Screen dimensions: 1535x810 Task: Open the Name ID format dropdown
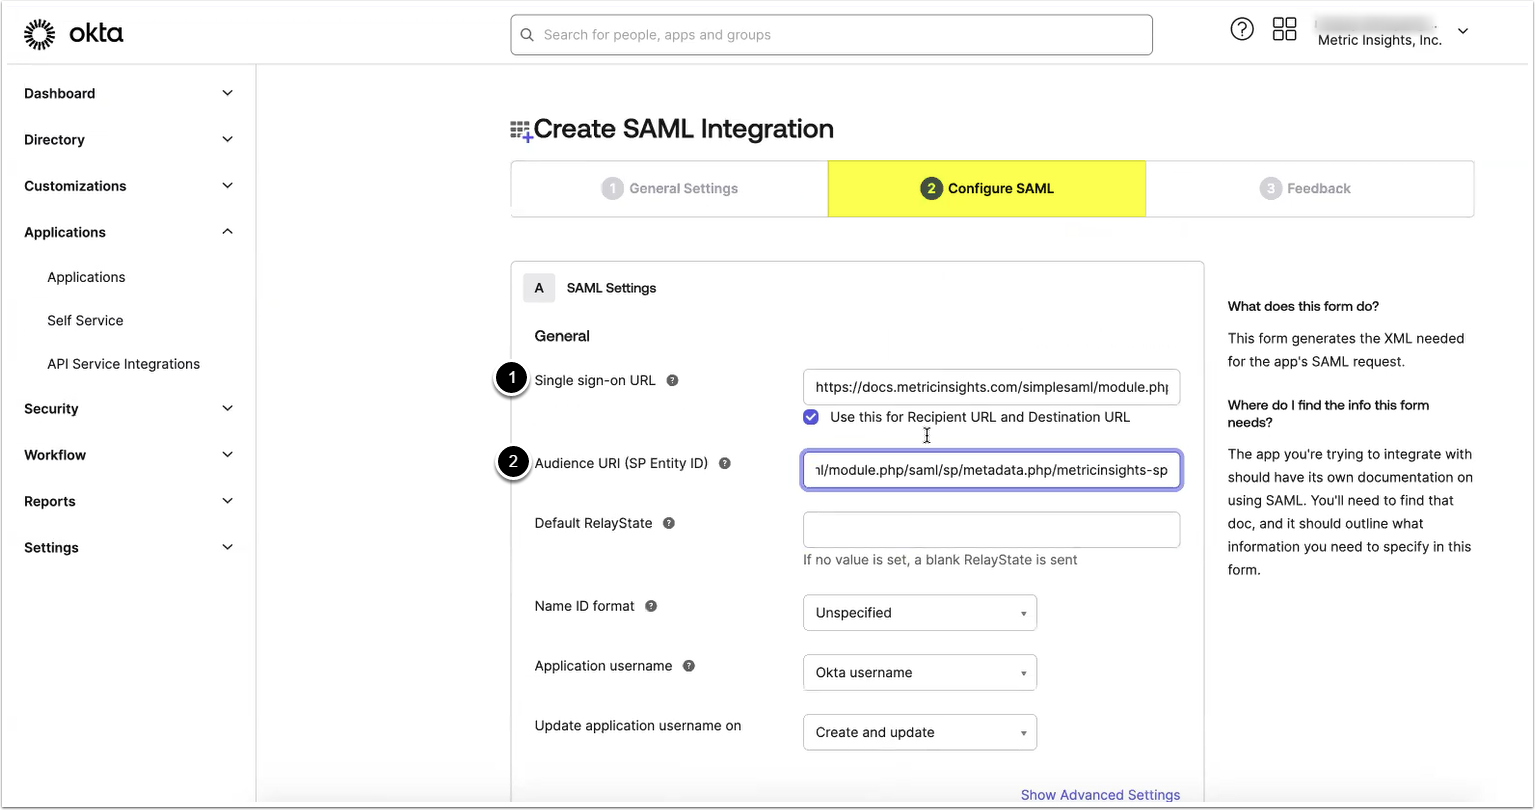pos(919,613)
